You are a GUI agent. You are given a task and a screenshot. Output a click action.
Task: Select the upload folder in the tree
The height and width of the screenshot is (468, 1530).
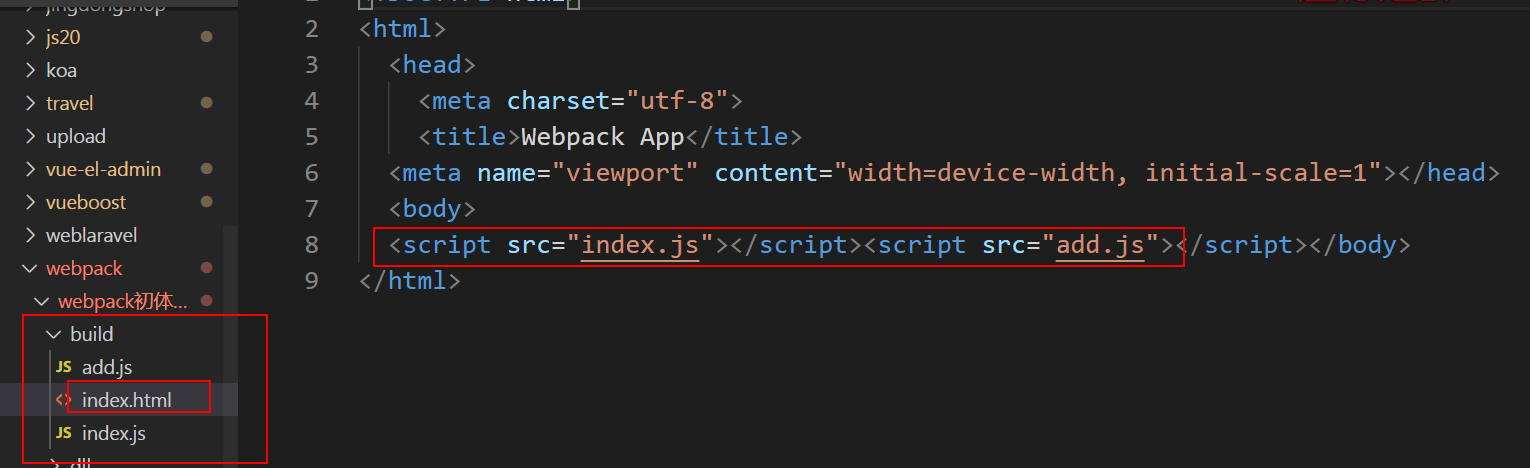tap(76, 136)
